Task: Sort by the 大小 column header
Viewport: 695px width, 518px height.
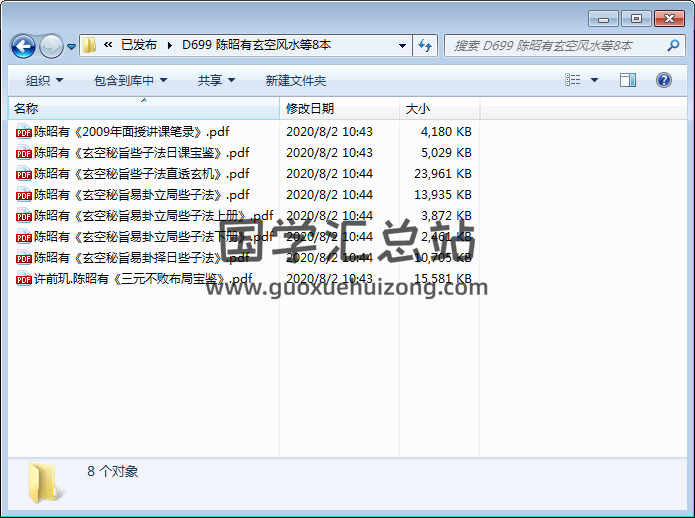Action: click(439, 109)
